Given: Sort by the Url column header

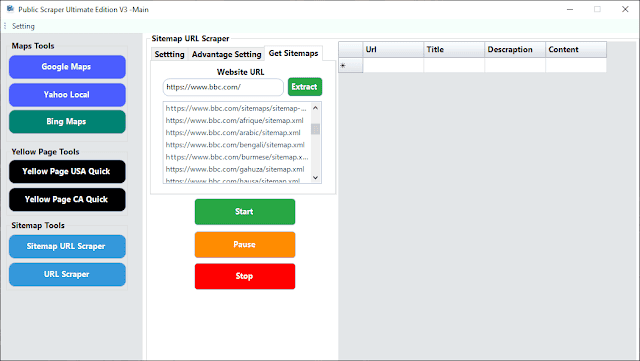Looking at the screenshot, I should [x=393, y=49].
